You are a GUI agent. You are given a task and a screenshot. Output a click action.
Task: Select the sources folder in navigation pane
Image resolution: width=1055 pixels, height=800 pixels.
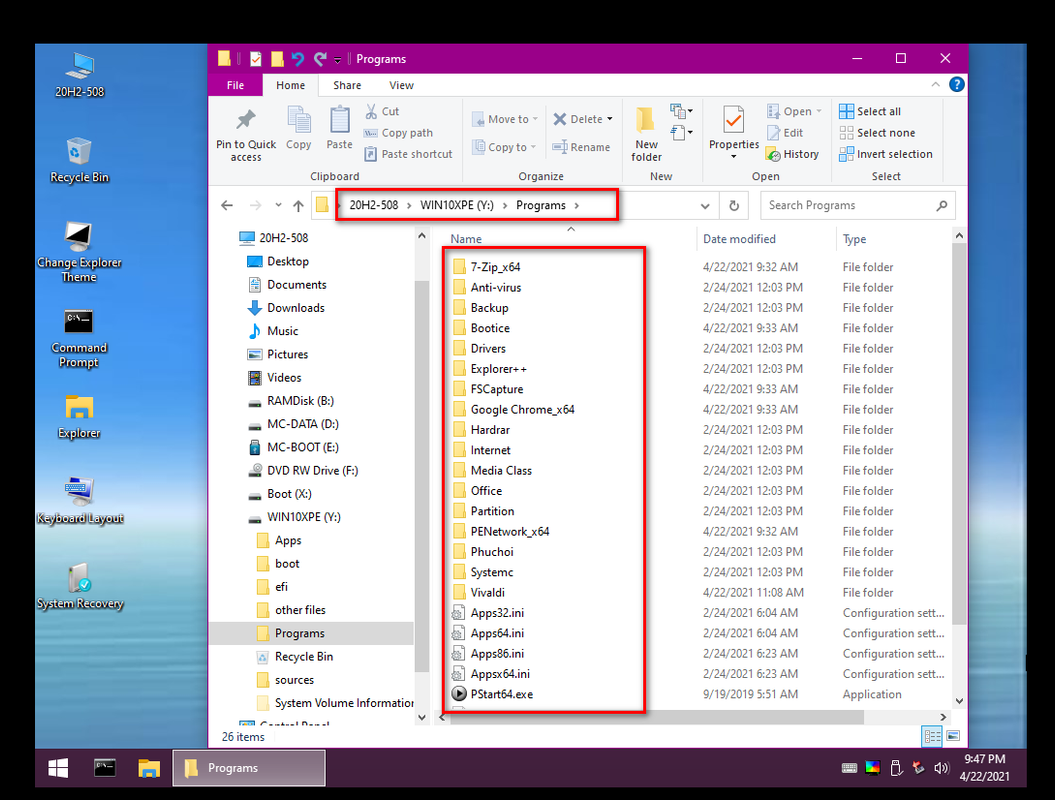pyautogui.click(x=294, y=680)
